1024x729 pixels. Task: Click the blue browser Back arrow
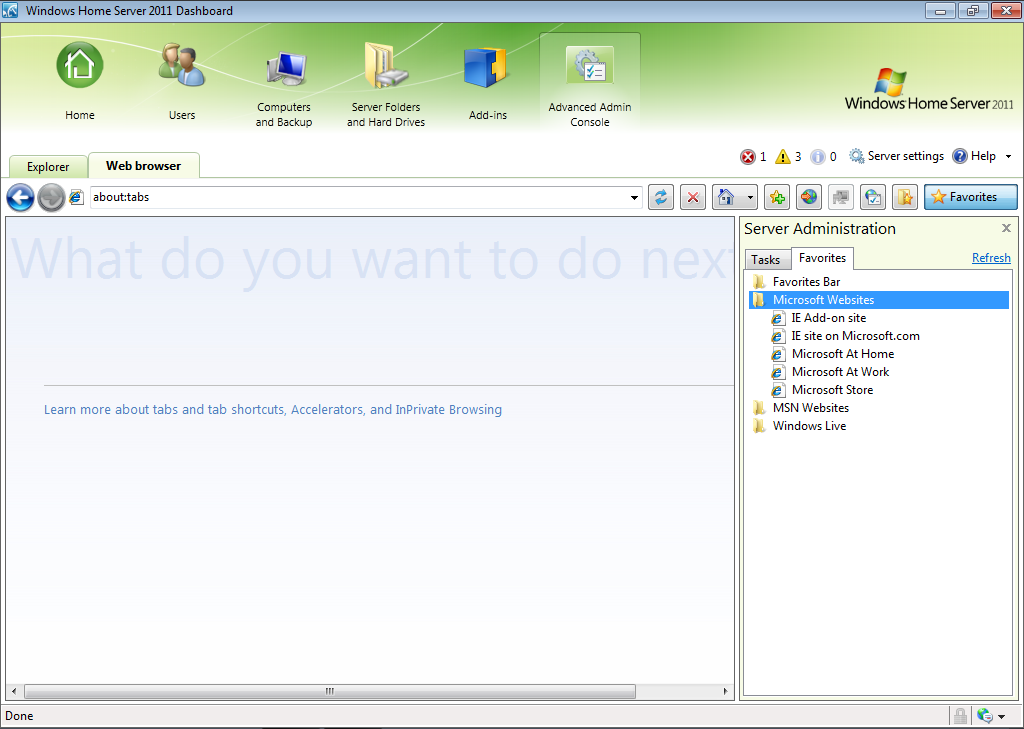(x=20, y=197)
